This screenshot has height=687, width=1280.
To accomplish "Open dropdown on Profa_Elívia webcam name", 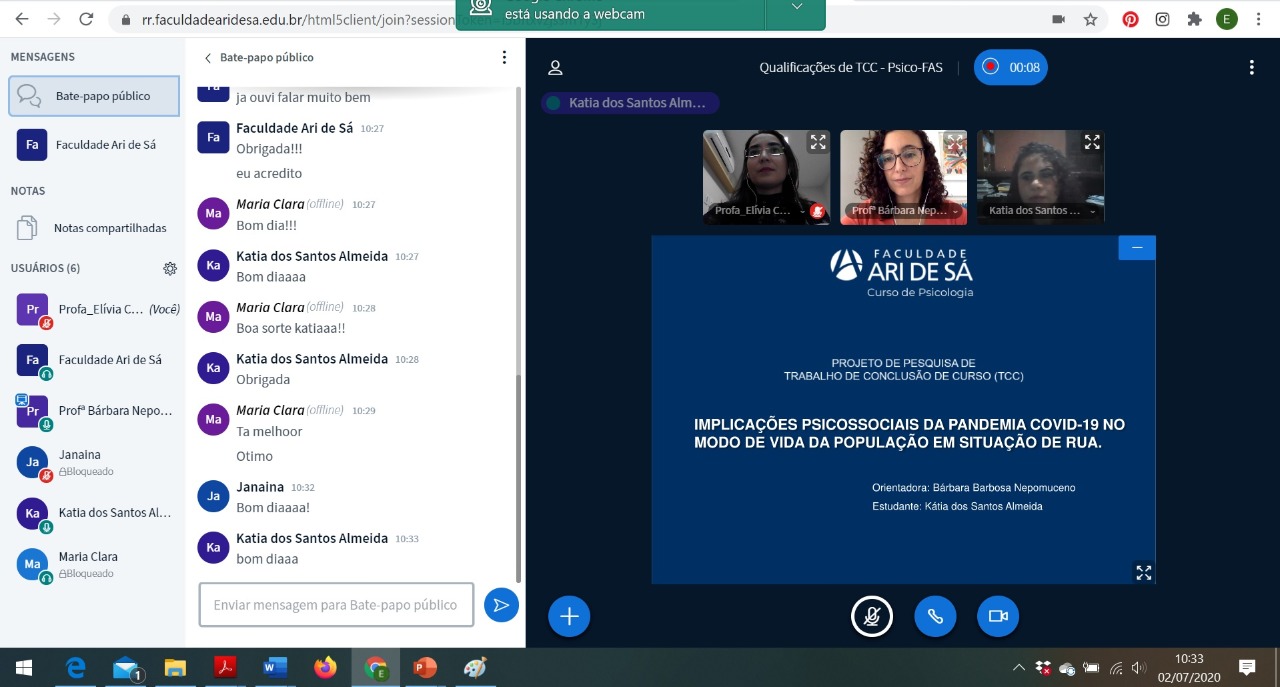I will coord(757,211).
